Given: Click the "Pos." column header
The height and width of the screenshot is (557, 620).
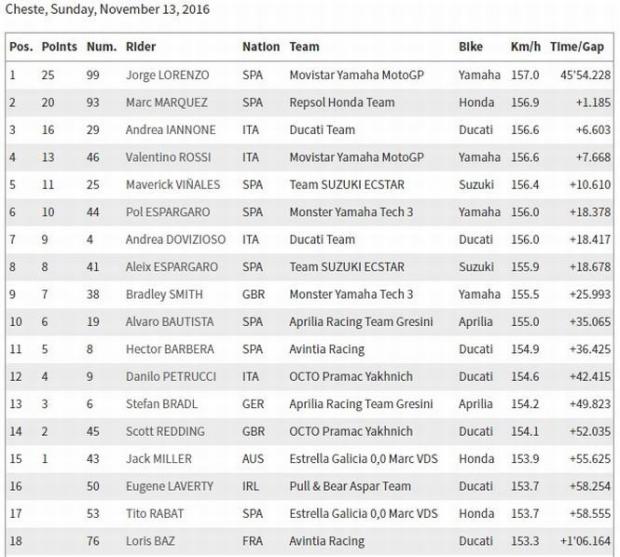Looking at the screenshot, I should (20, 47).
